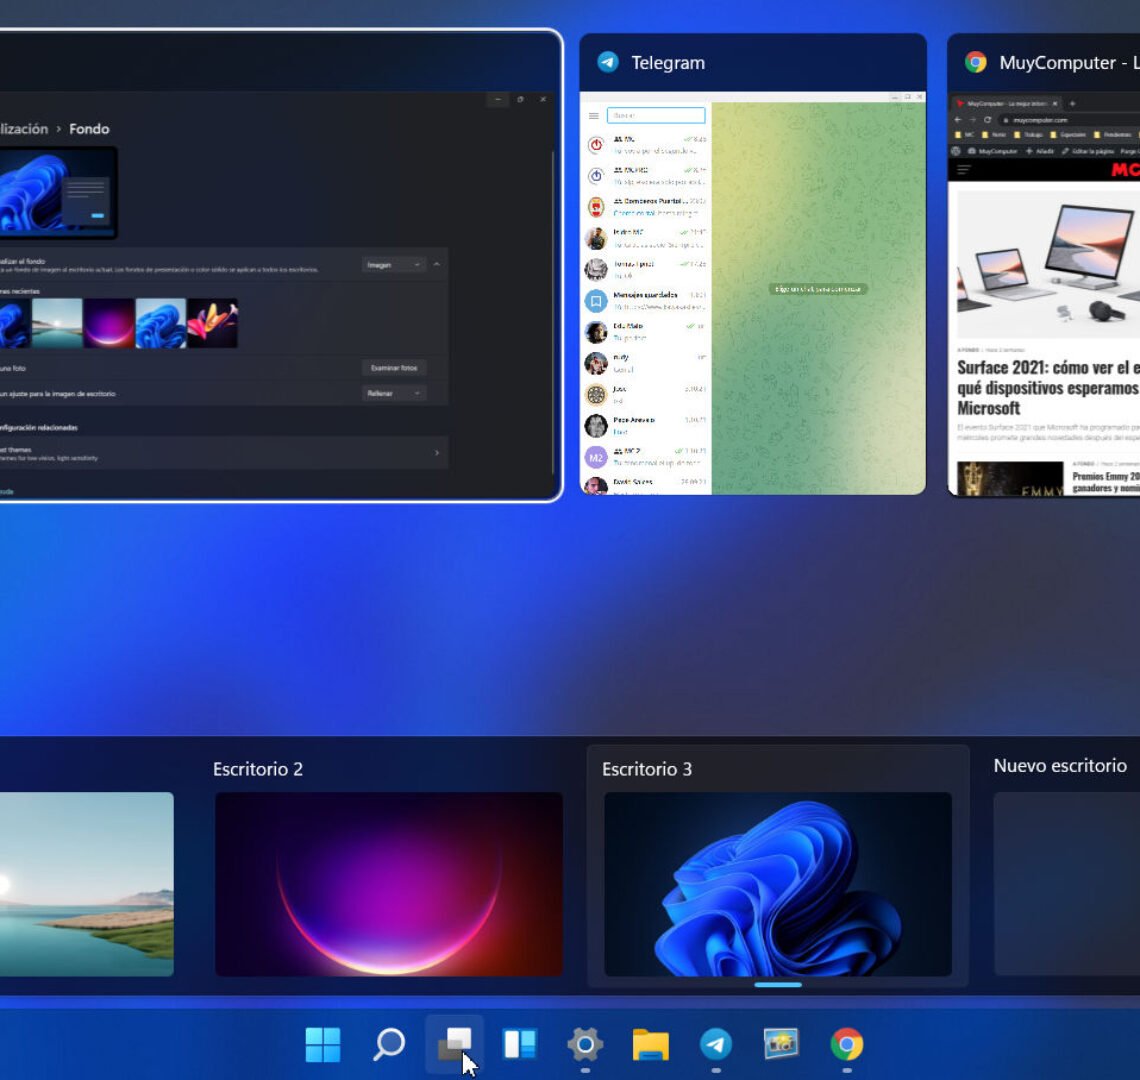Open the Surface 2021 article headline
The image size is (1140, 1080).
tap(1048, 388)
